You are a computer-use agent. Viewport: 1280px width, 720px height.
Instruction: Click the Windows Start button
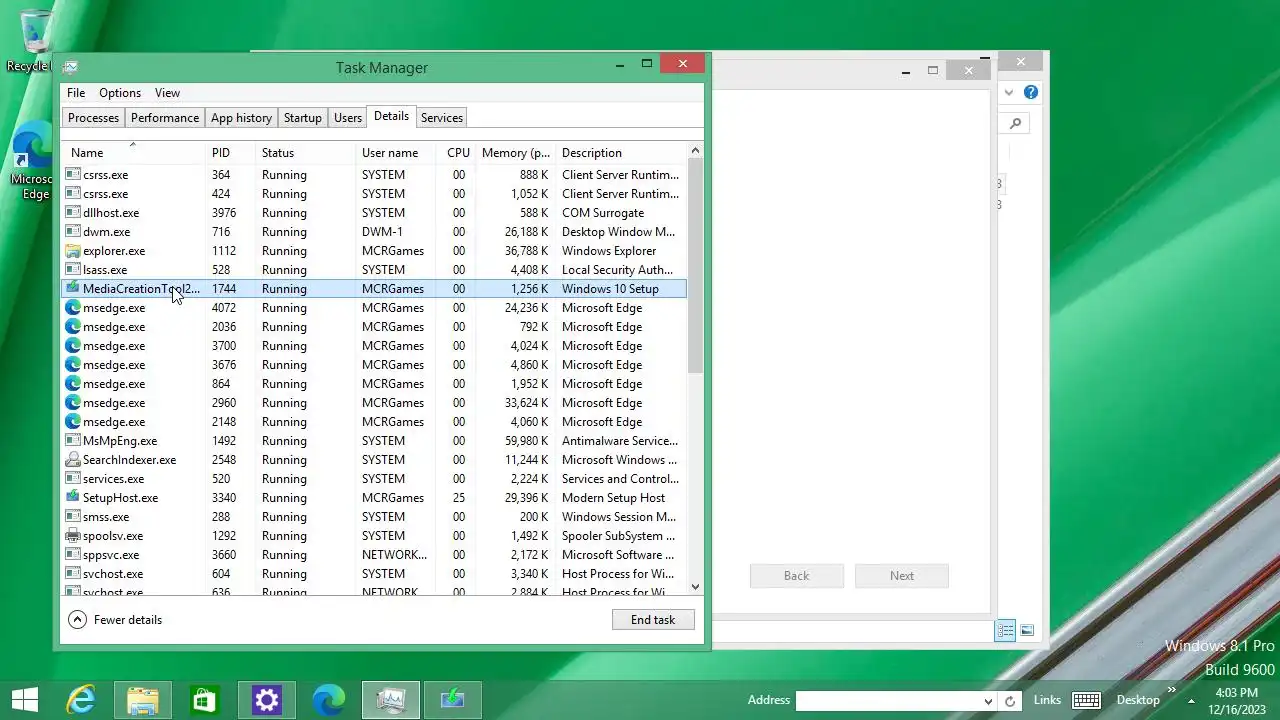(x=24, y=700)
